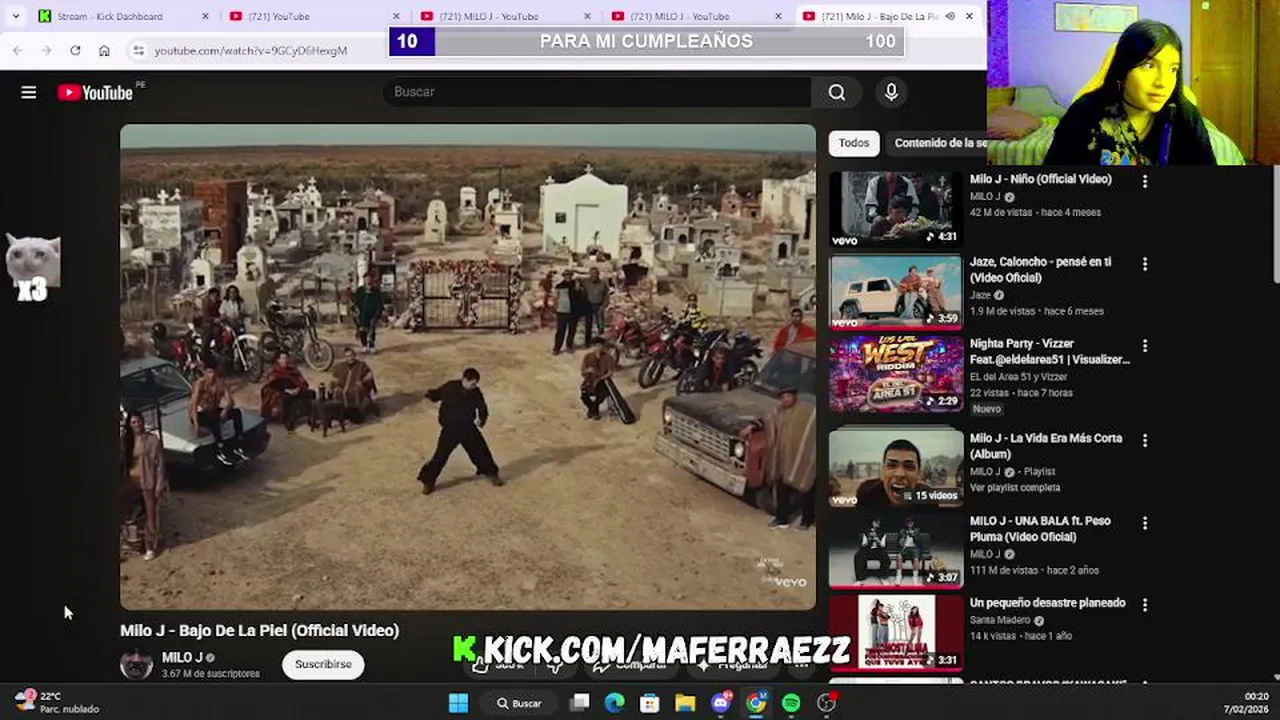Switch to the Stream - Kick Dashboard tab

tap(110, 16)
